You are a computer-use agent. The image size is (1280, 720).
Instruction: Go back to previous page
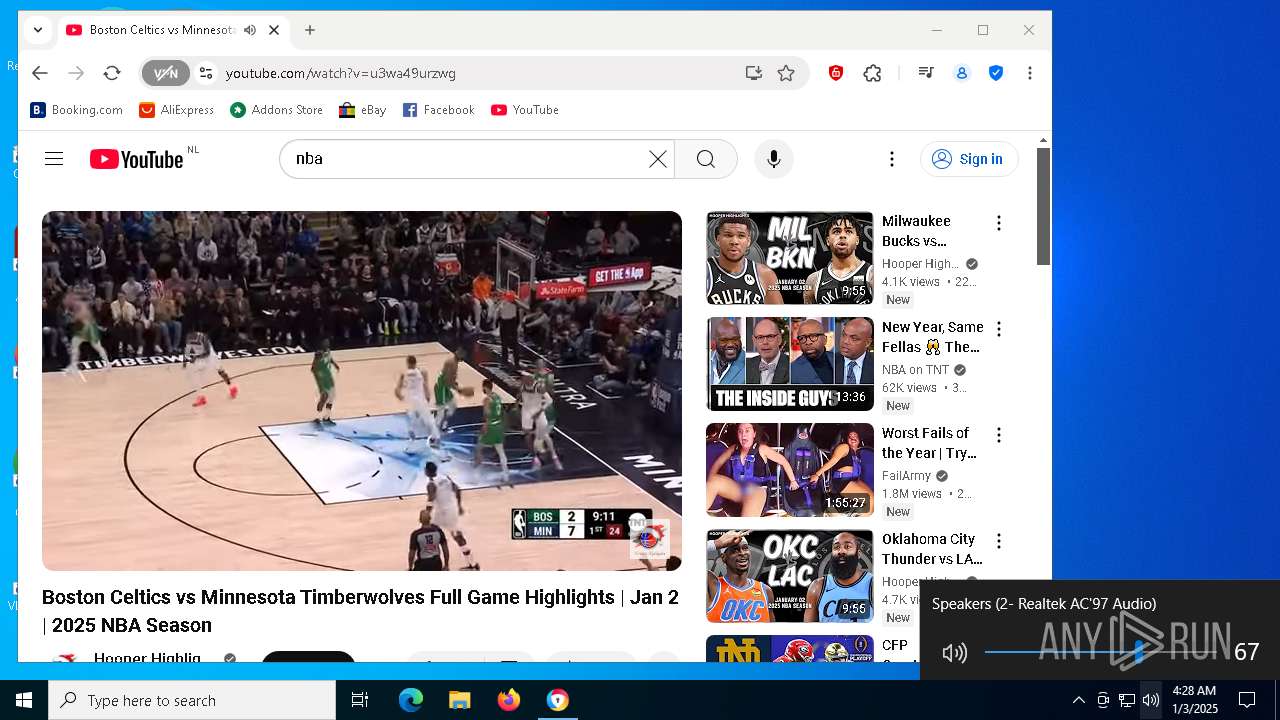(40, 73)
